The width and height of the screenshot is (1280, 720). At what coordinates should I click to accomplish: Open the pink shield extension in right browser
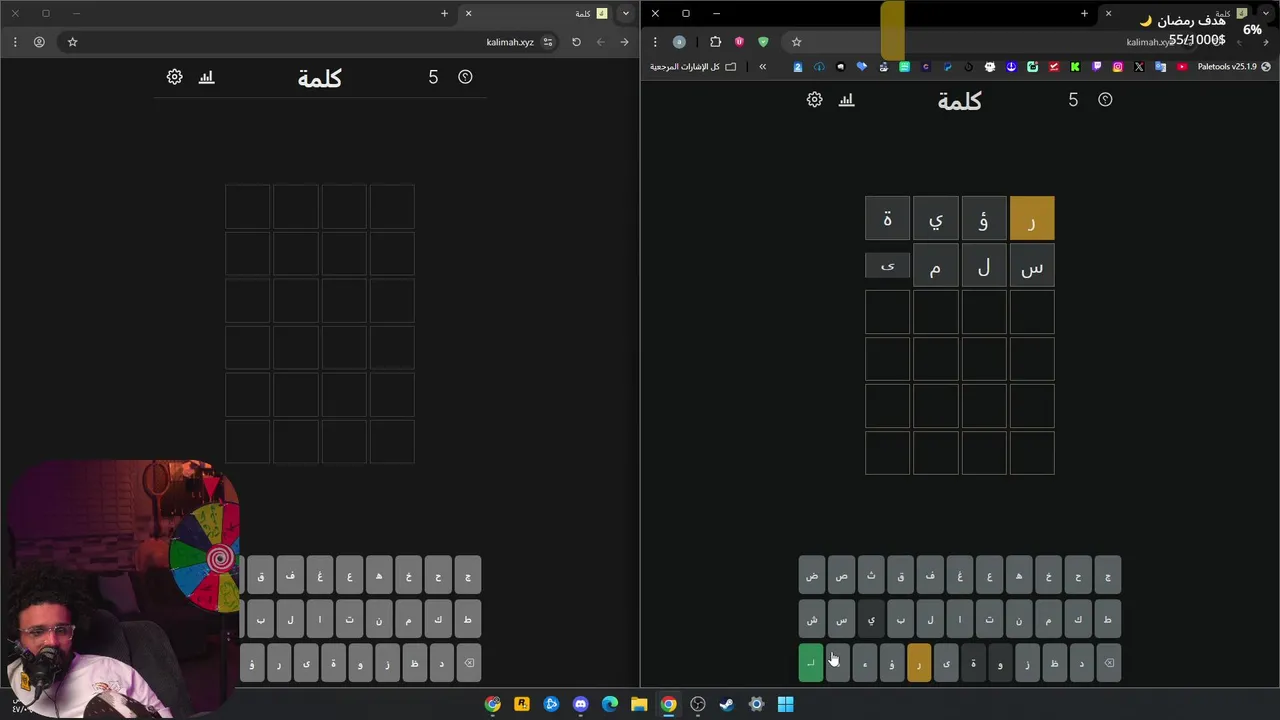click(x=739, y=42)
